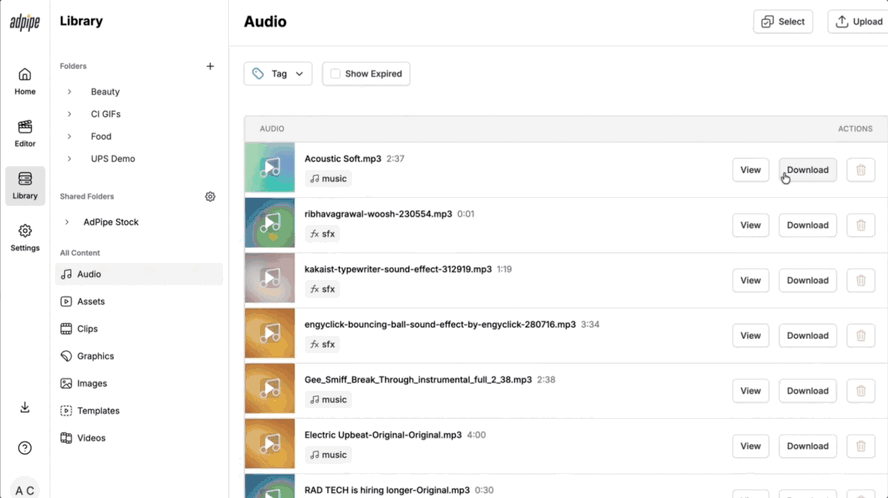Open Library in the sidebar

click(25, 186)
